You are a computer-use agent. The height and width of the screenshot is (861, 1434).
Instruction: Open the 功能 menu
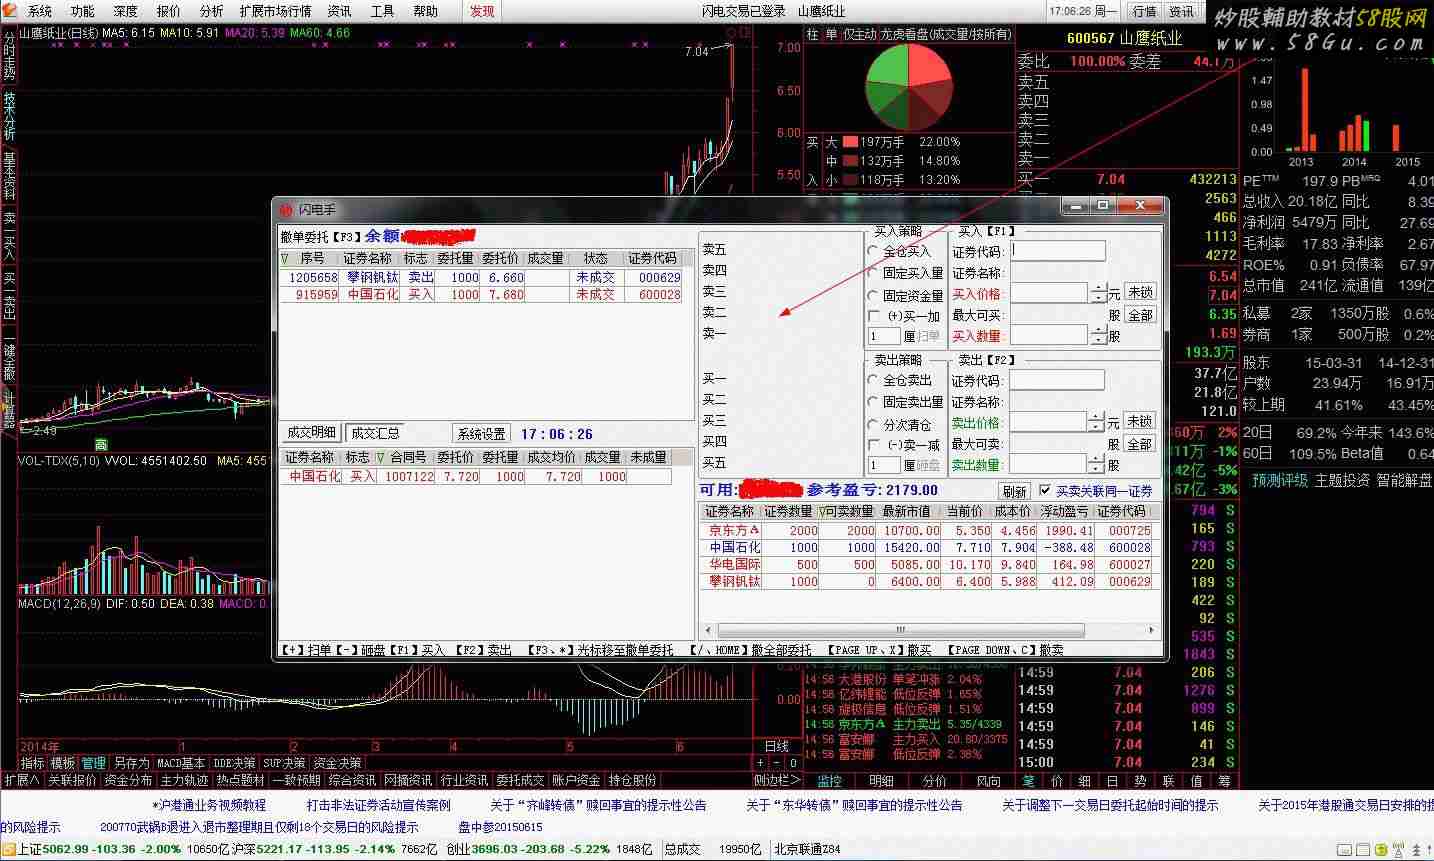83,11
